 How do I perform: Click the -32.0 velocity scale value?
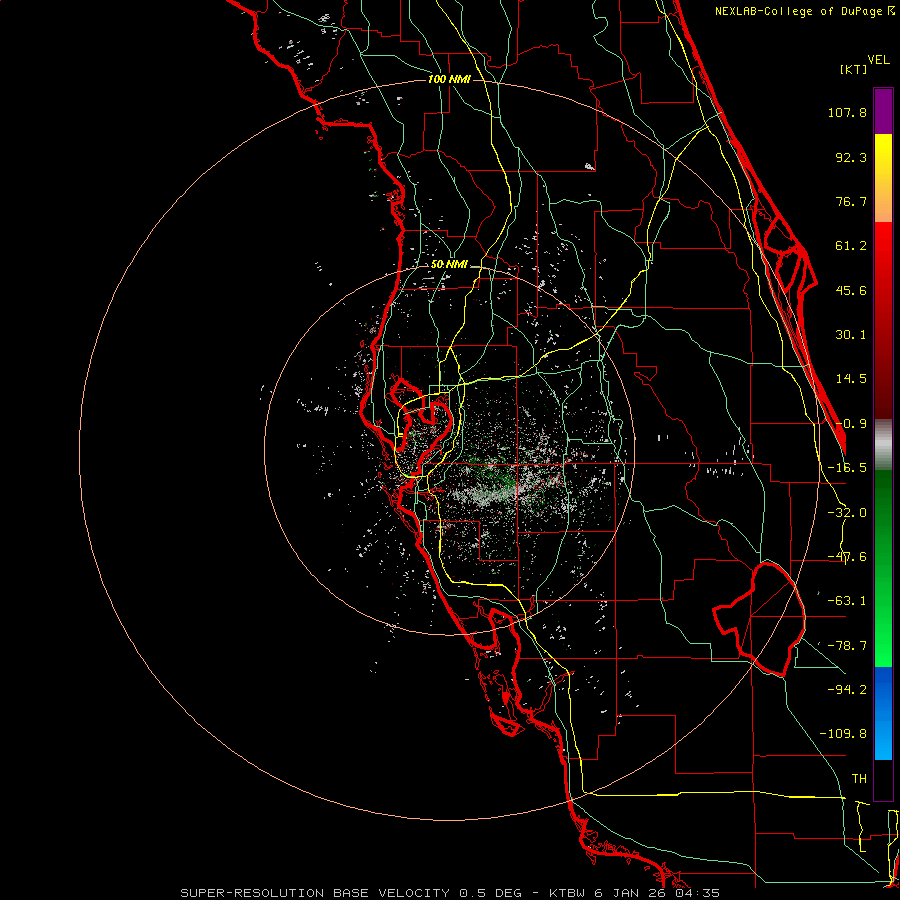click(847, 513)
